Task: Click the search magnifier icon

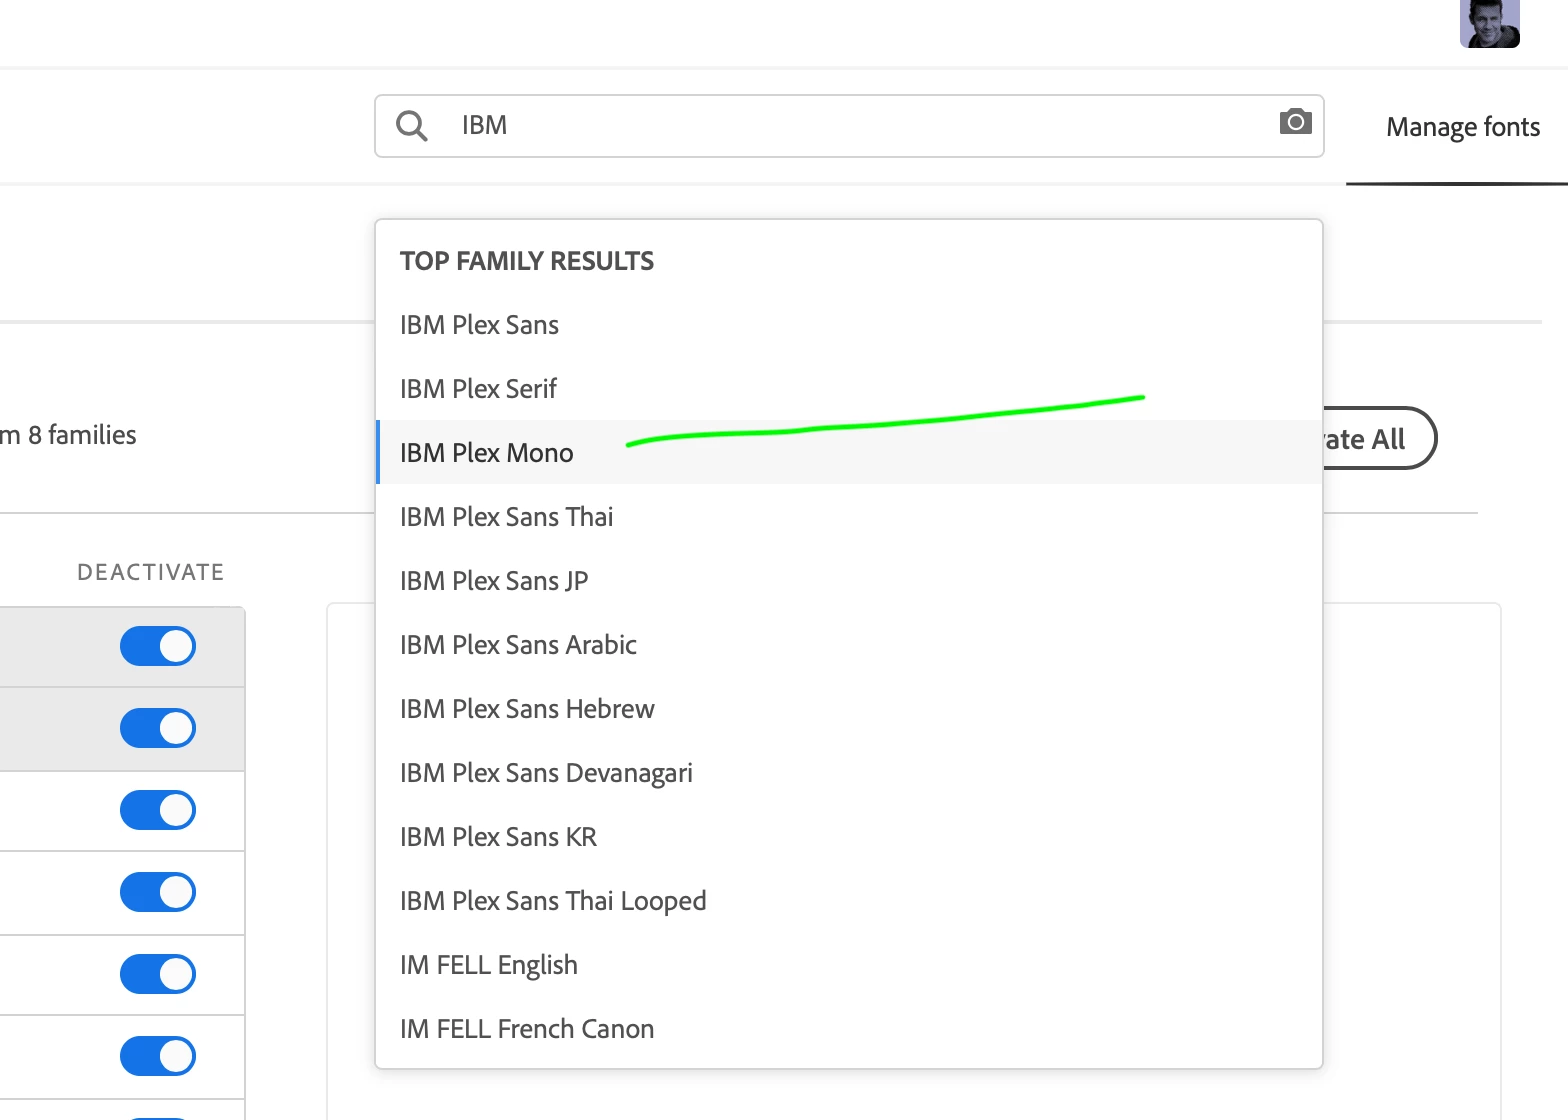Action: pos(411,126)
